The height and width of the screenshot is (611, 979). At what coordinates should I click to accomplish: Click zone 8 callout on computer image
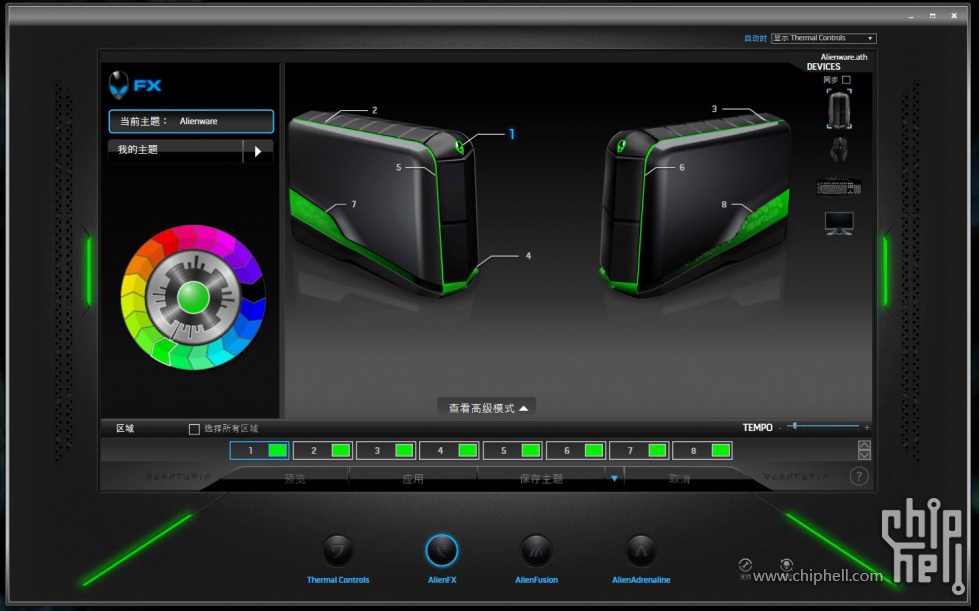tap(724, 204)
